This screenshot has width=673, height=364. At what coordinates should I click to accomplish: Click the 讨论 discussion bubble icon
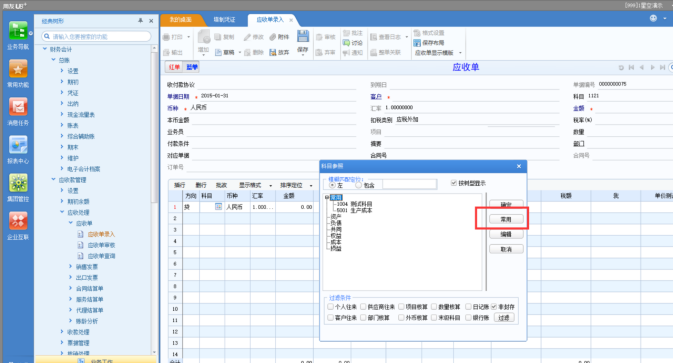pyautogui.click(x=346, y=42)
